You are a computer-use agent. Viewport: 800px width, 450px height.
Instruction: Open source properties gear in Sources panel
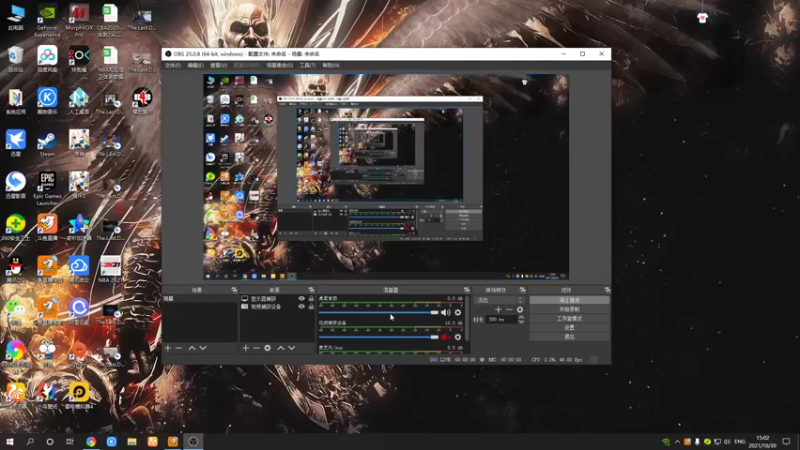pyautogui.click(x=267, y=348)
